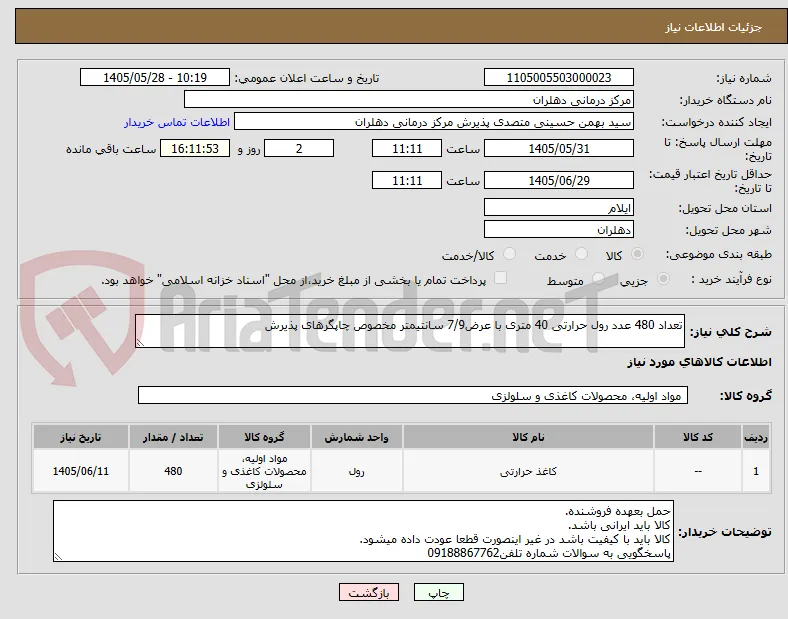Viewport: 788px width, 619px height.
Task: Click the کاغذ حرارتی item name cell
Action: click(x=528, y=471)
